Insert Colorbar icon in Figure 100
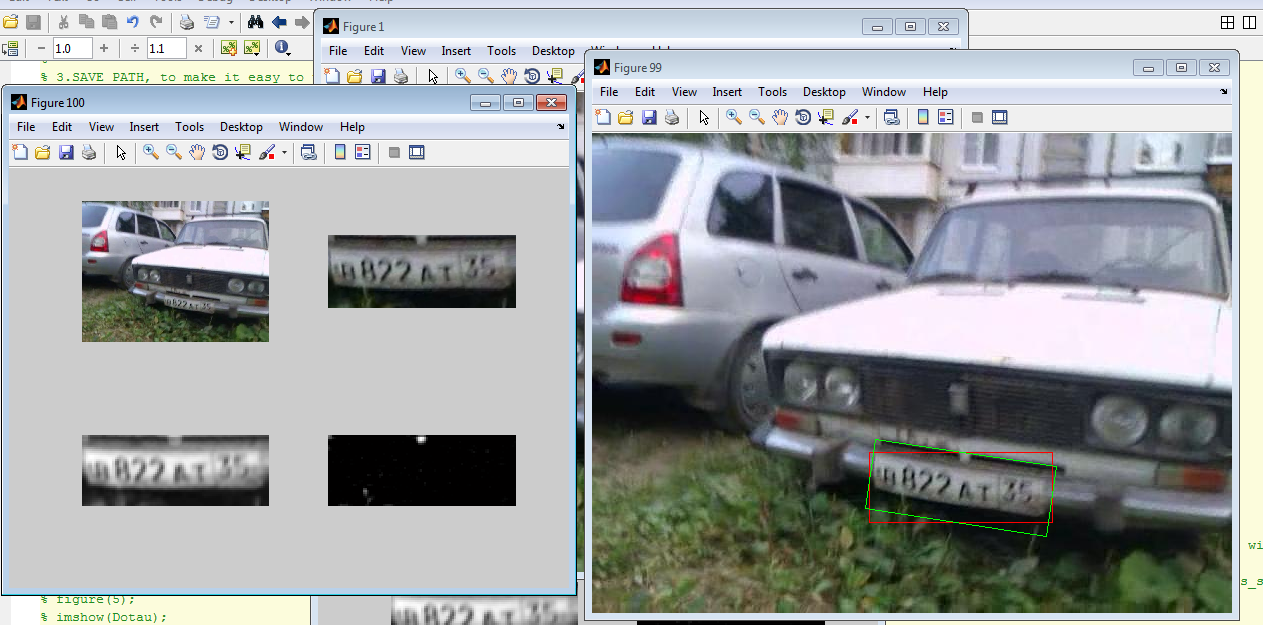Image resolution: width=1263 pixels, height=625 pixels. (x=340, y=153)
